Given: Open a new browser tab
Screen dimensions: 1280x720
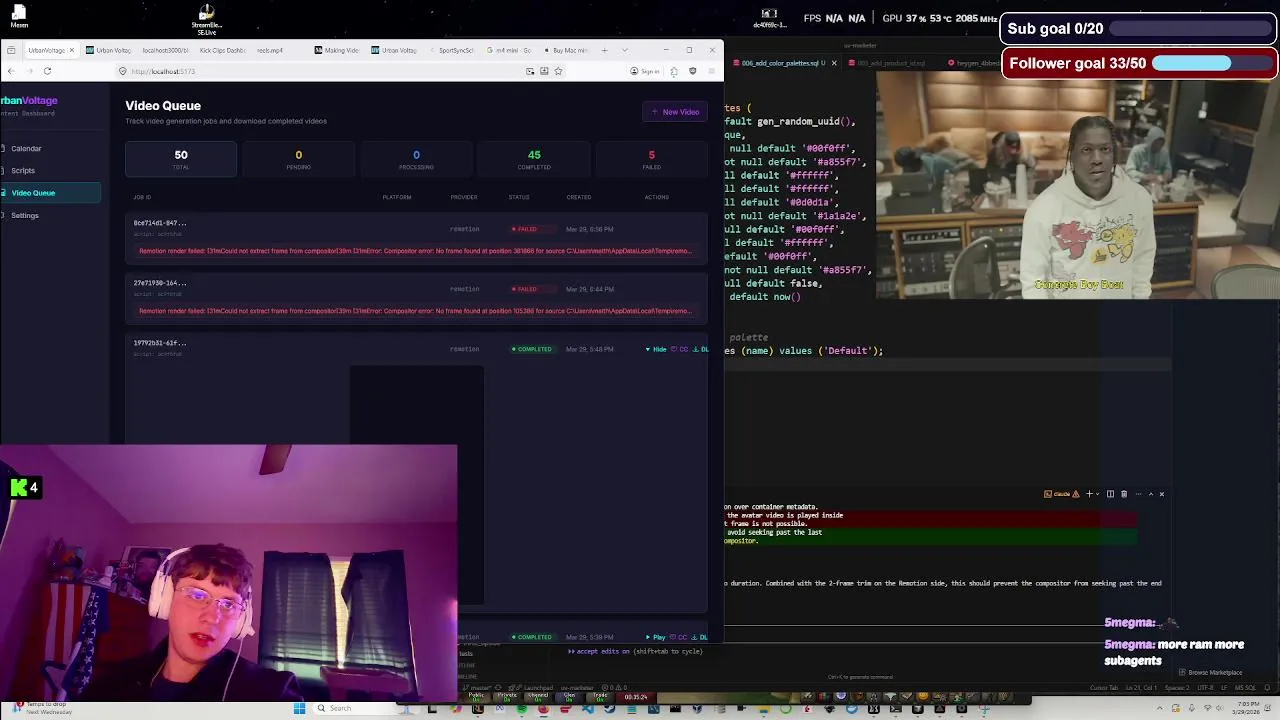Looking at the screenshot, I should [x=604, y=50].
